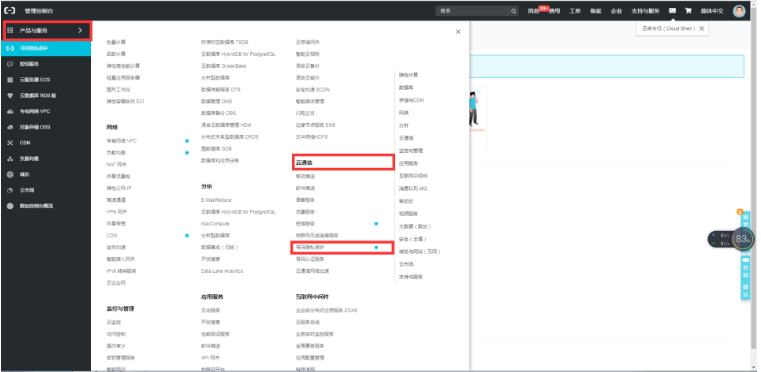Toggle the favorite star on the highlighted 号码隐私保护 row
This screenshot has width=761, height=372.
tap(376, 248)
